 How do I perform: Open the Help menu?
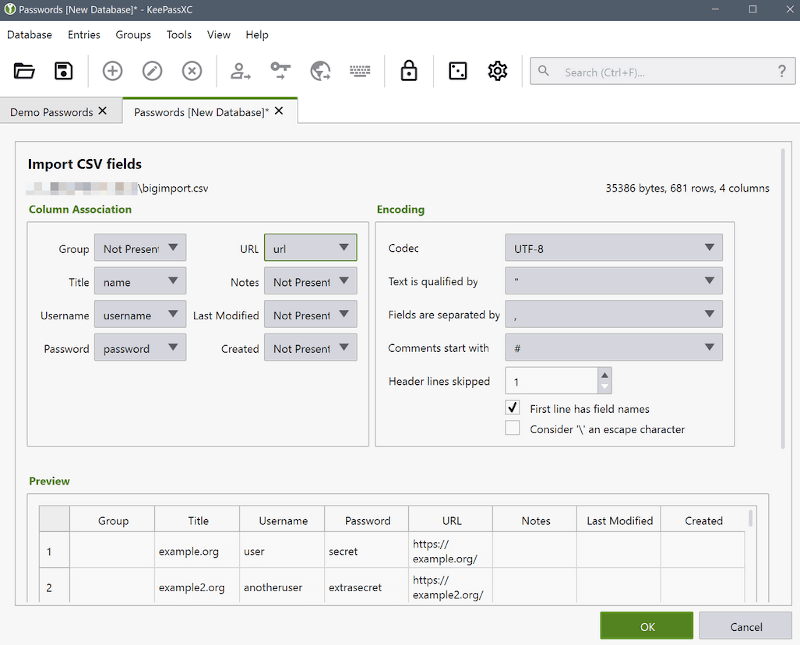pyautogui.click(x=257, y=35)
